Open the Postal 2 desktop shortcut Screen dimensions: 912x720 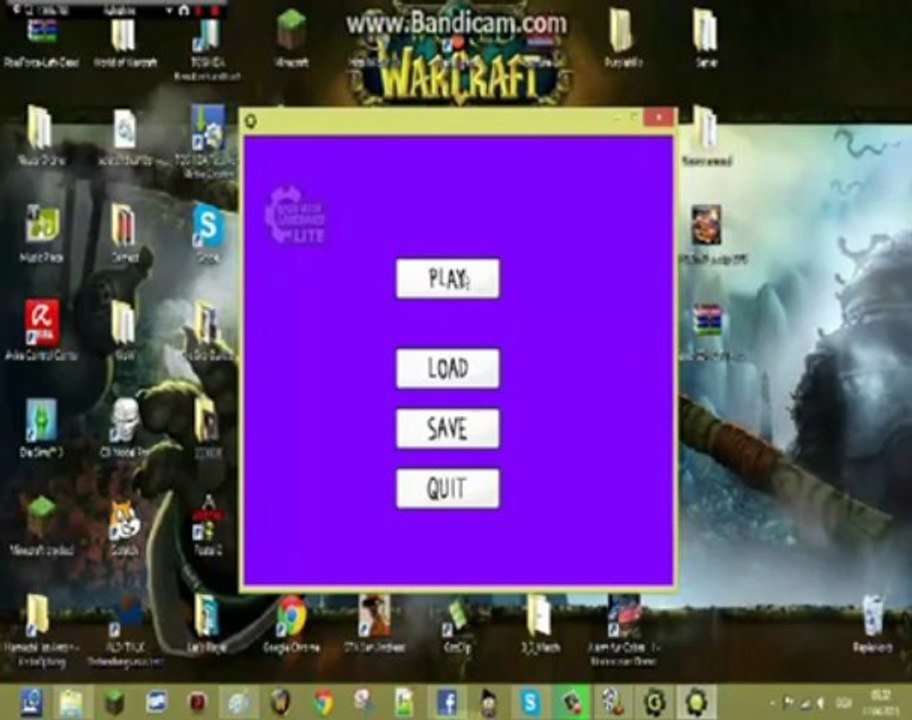(208, 525)
